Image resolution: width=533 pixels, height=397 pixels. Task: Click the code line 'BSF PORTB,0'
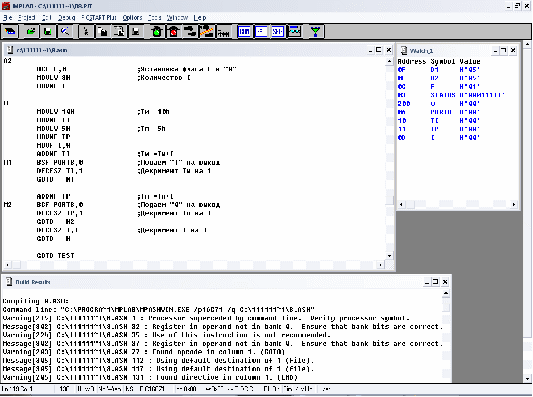(x=60, y=162)
